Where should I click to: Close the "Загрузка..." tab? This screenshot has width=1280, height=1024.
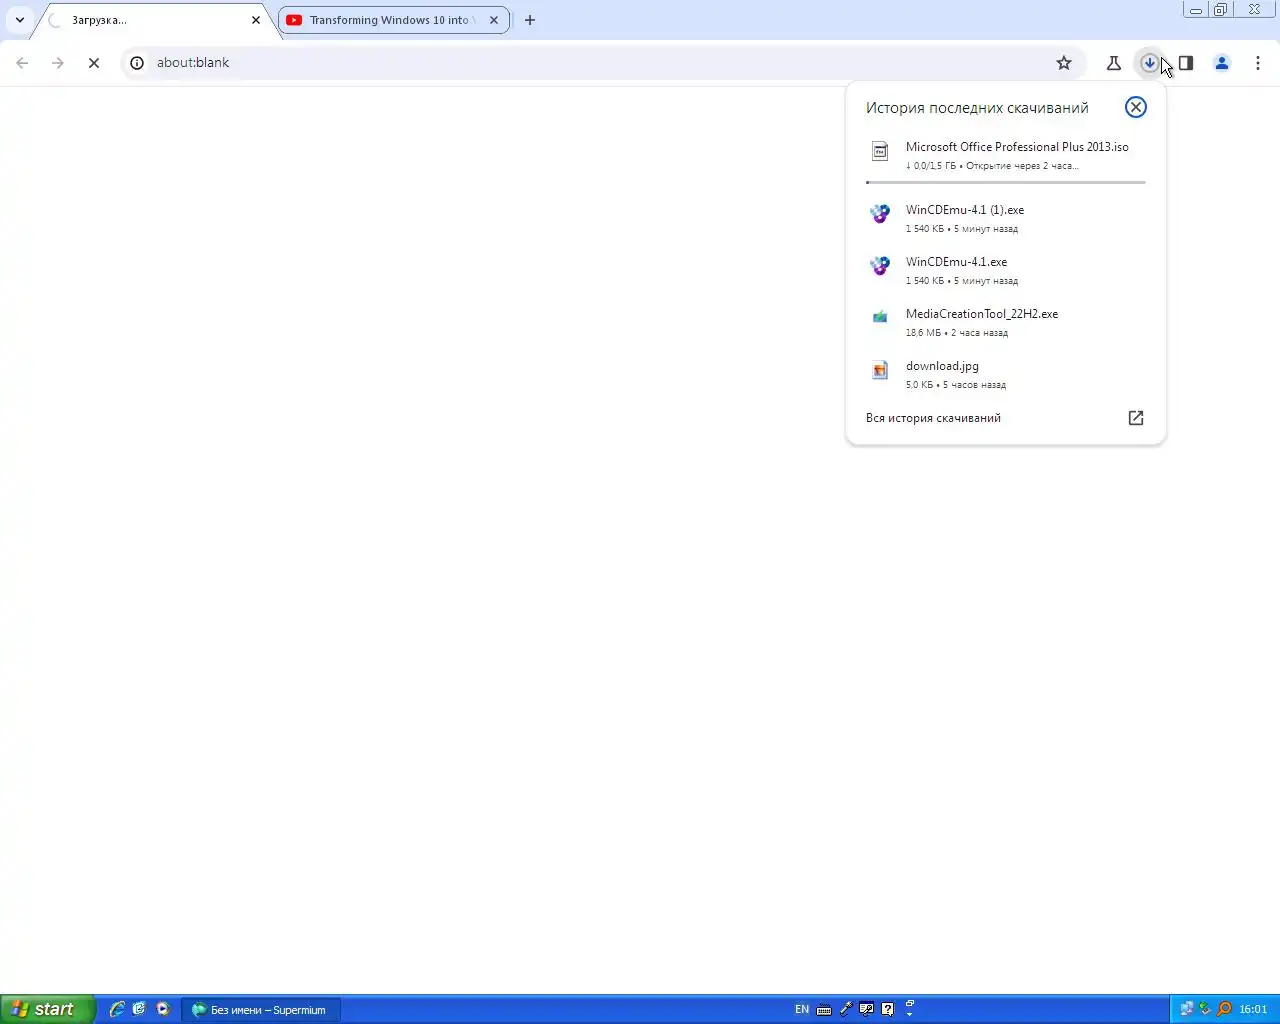coord(256,20)
